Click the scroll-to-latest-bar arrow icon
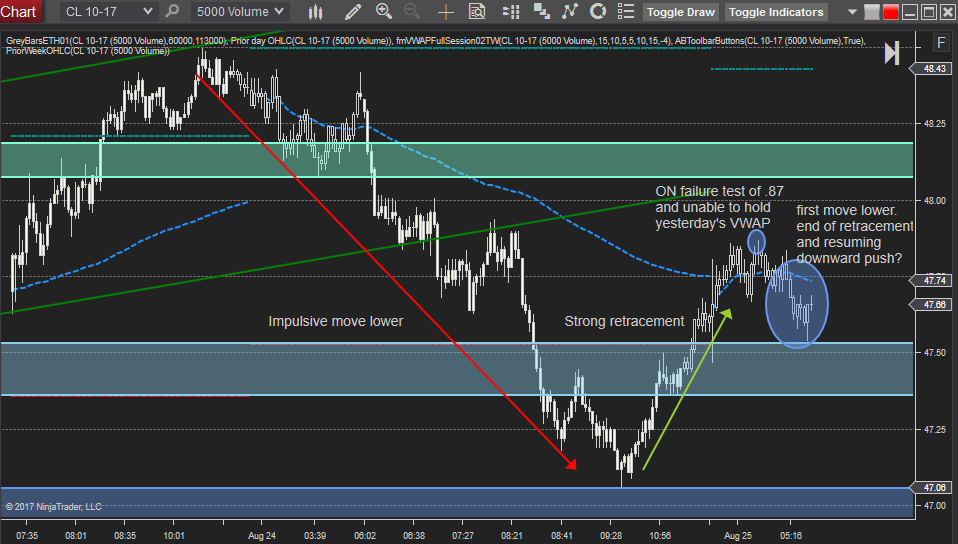This screenshot has height=544, width=958. tap(892, 53)
